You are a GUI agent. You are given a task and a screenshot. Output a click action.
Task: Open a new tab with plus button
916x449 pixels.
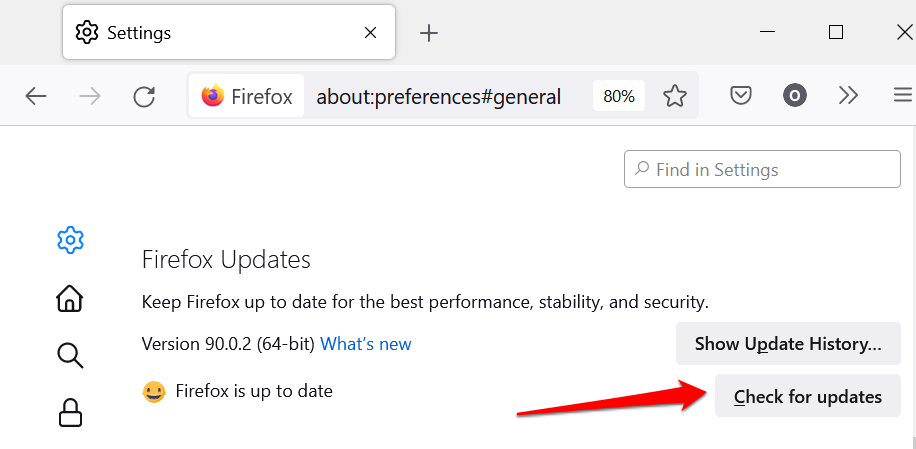429,33
